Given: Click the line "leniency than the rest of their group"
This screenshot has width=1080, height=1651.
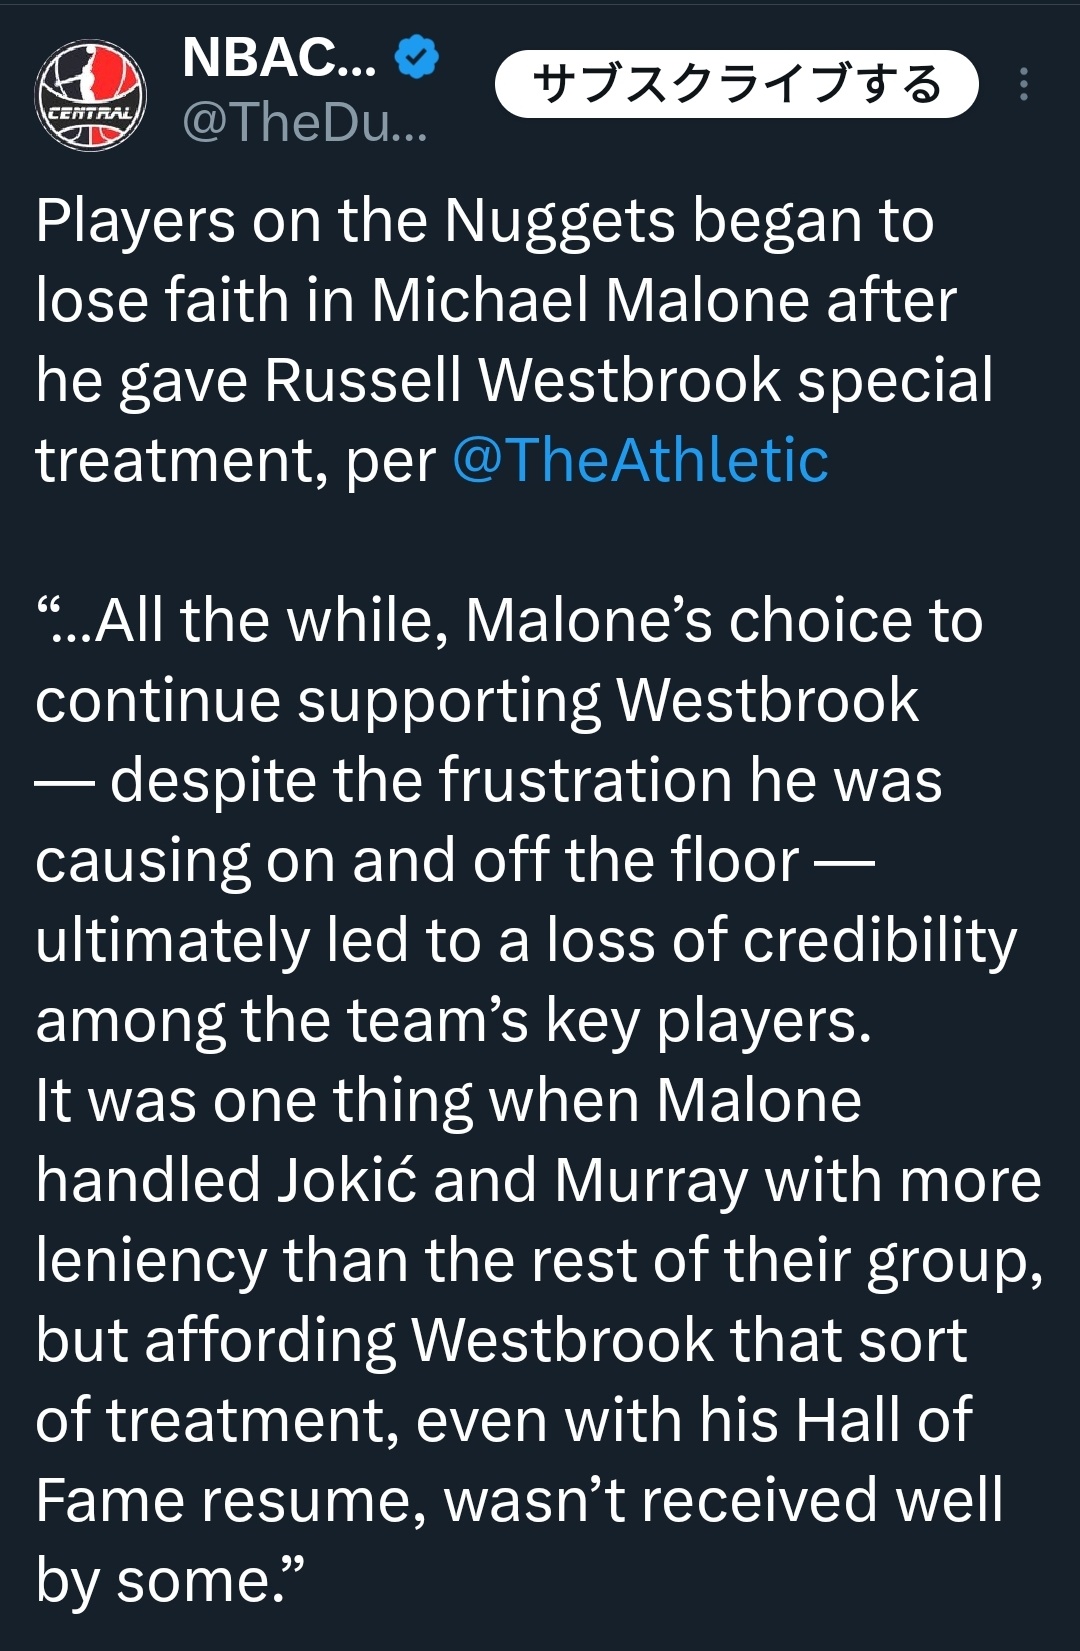Looking at the screenshot, I should click(540, 1260).
